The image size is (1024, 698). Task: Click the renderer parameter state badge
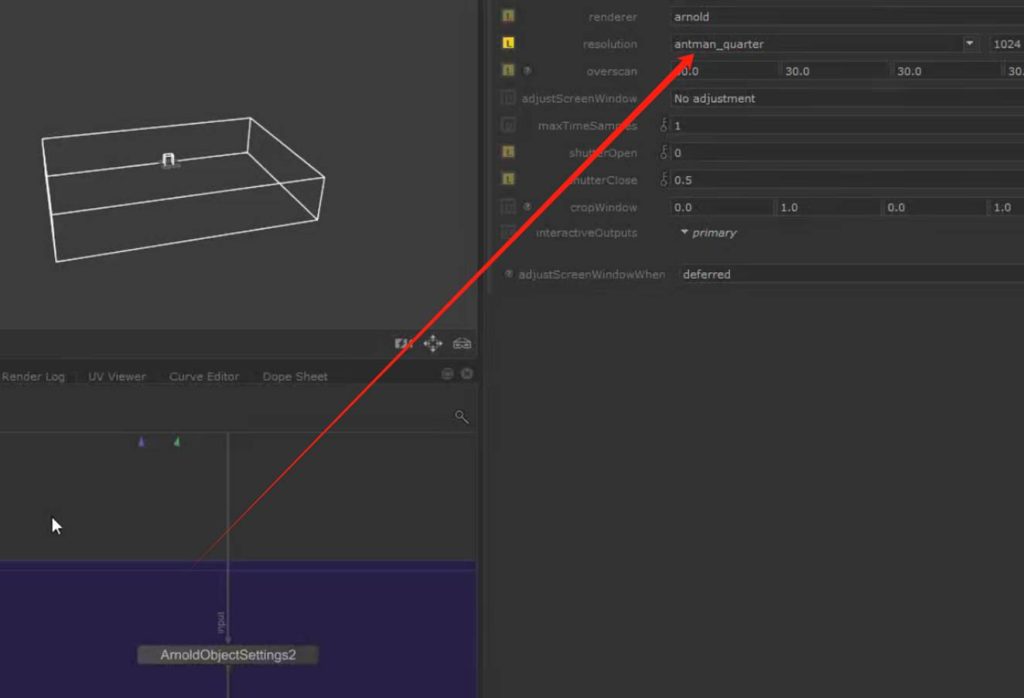tap(508, 17)
